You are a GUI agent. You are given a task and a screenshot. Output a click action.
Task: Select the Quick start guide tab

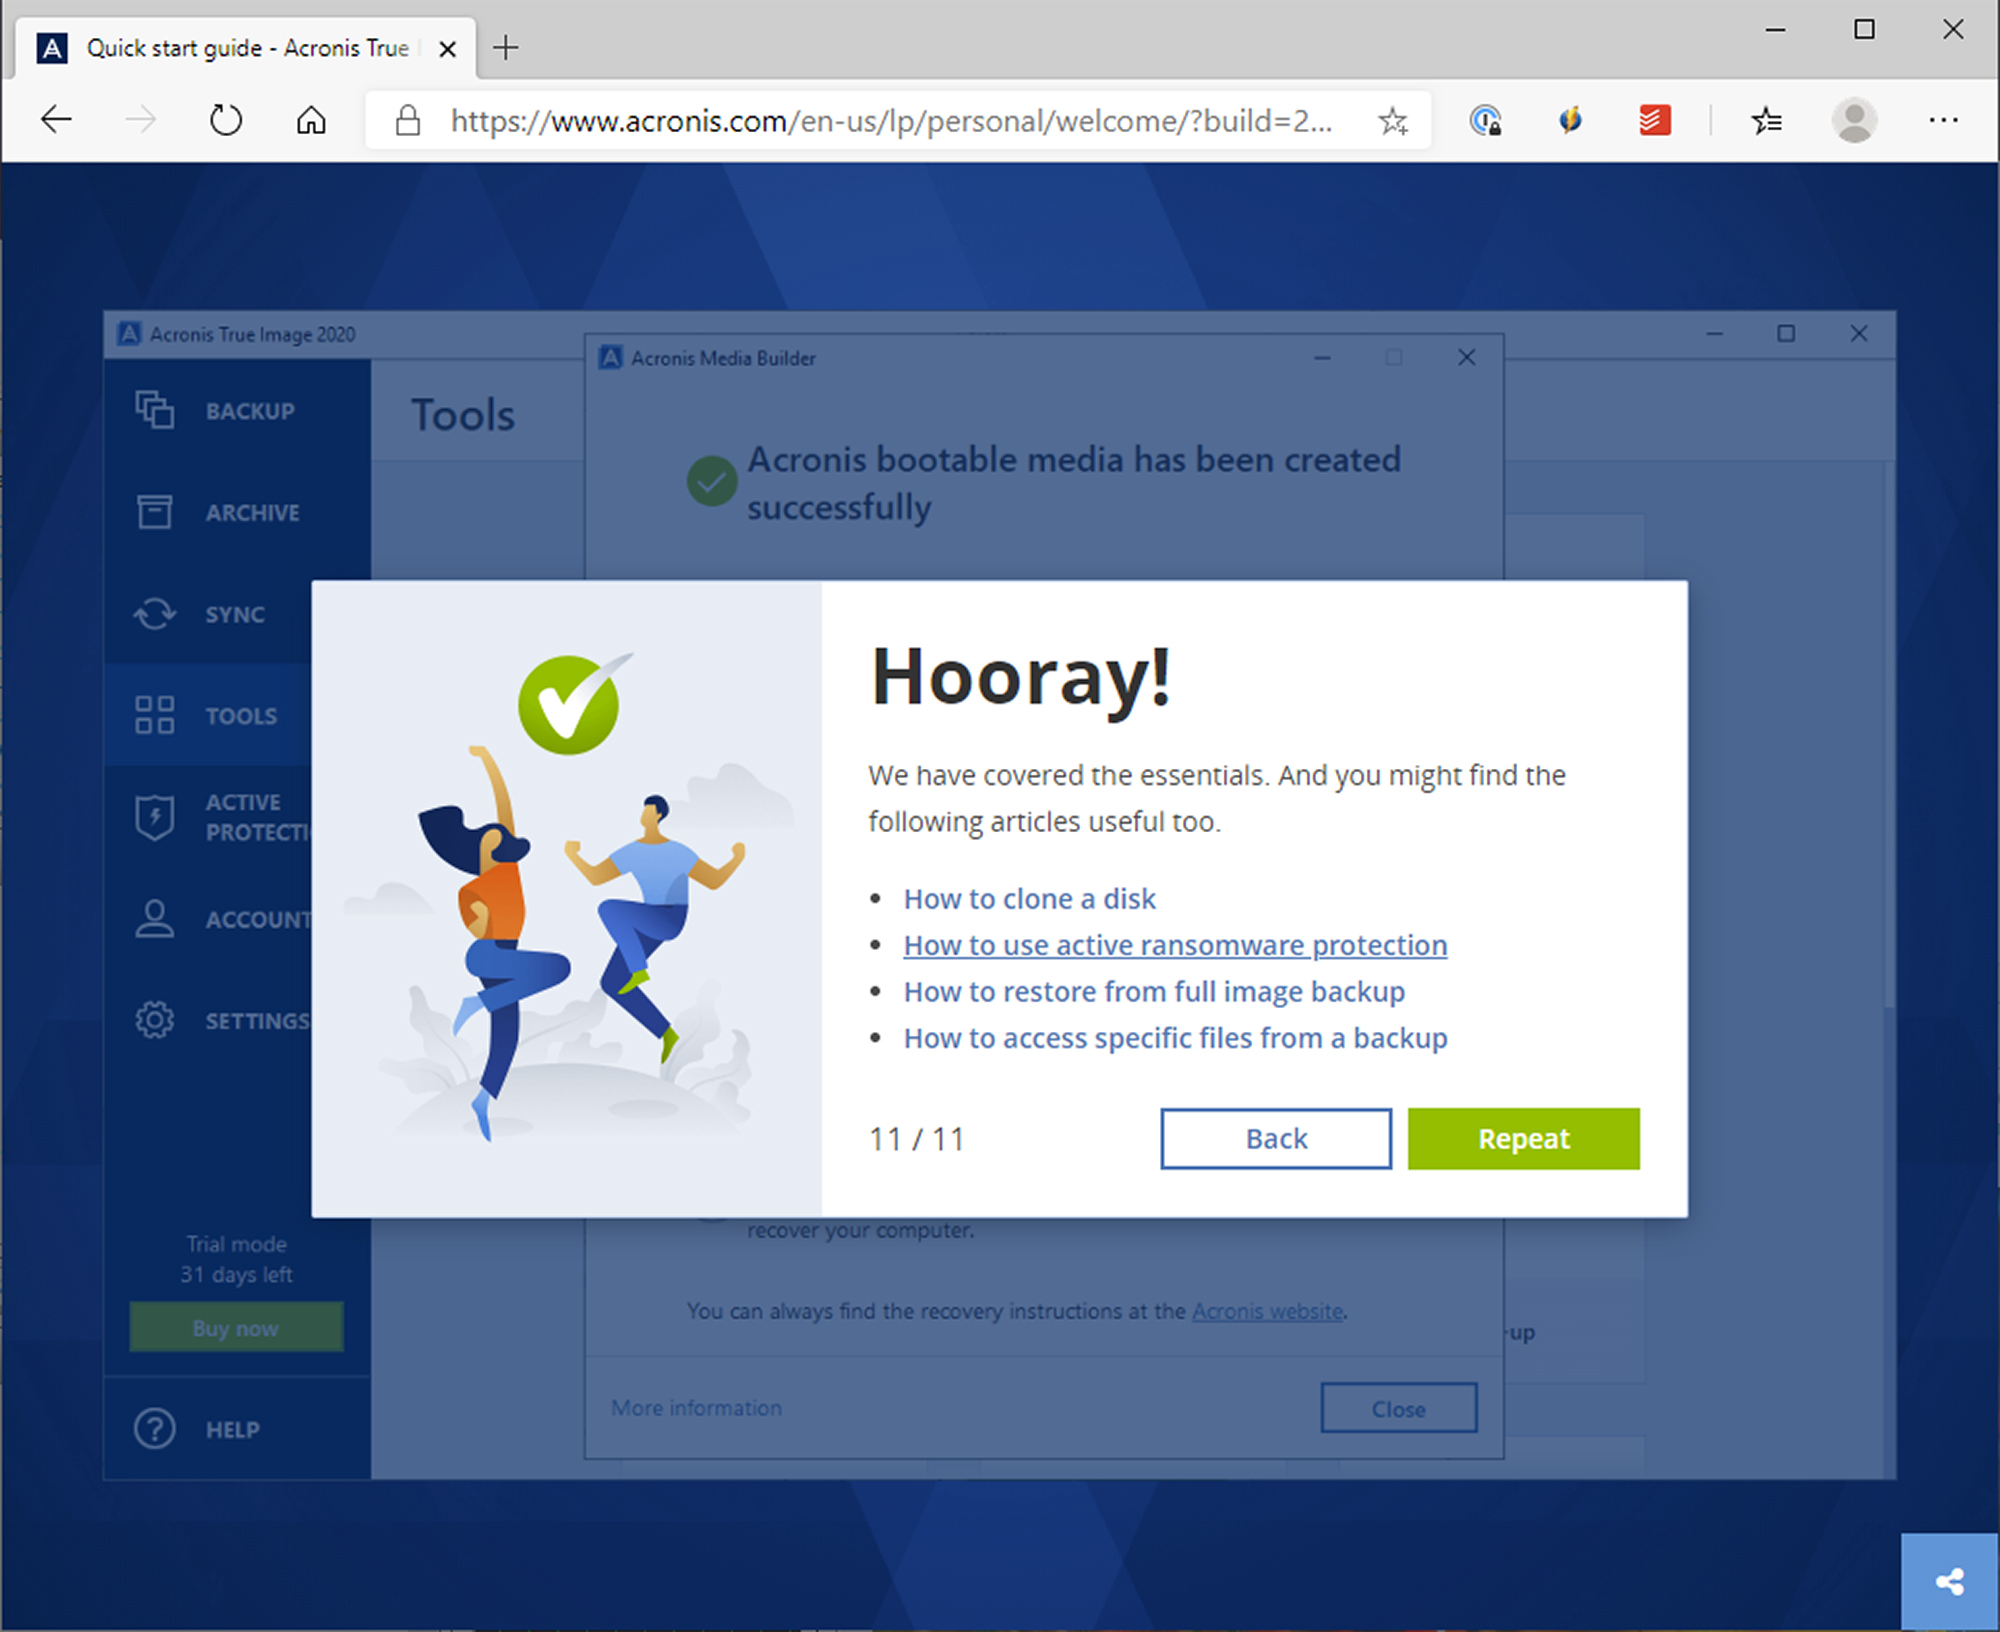pyautogui.click(x=245, y=48)
